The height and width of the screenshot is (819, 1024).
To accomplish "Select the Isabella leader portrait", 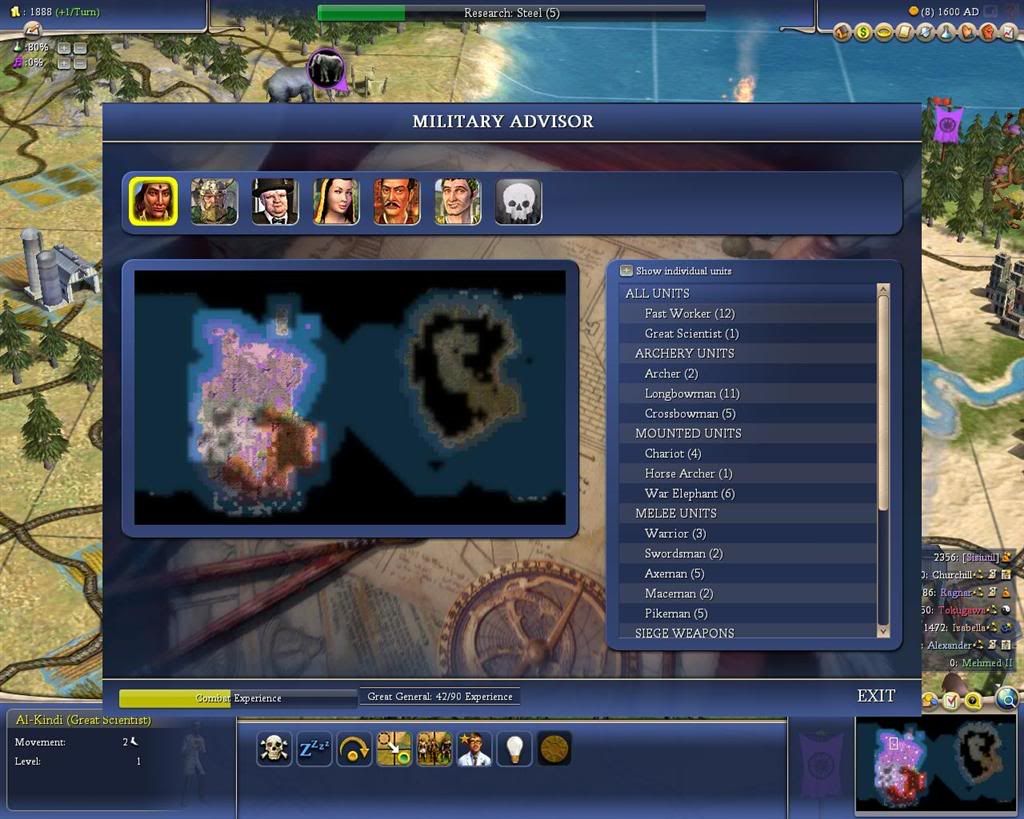I will coord(336,201).
